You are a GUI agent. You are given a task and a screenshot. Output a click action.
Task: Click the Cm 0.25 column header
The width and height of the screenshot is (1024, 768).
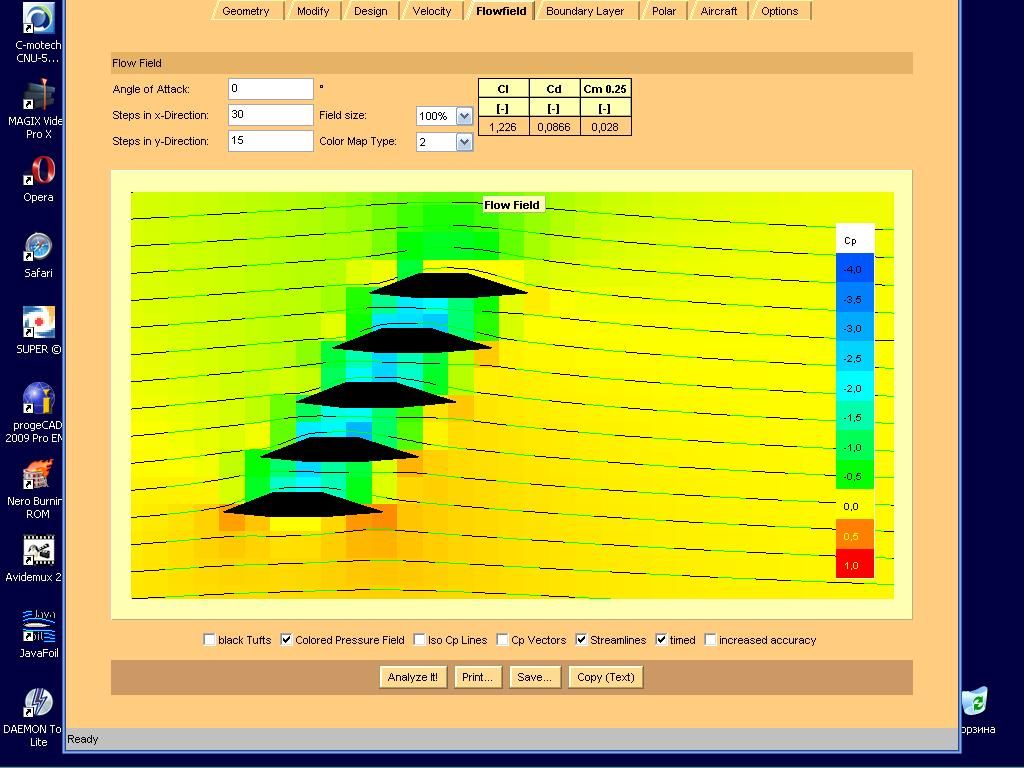pos(605,89)
